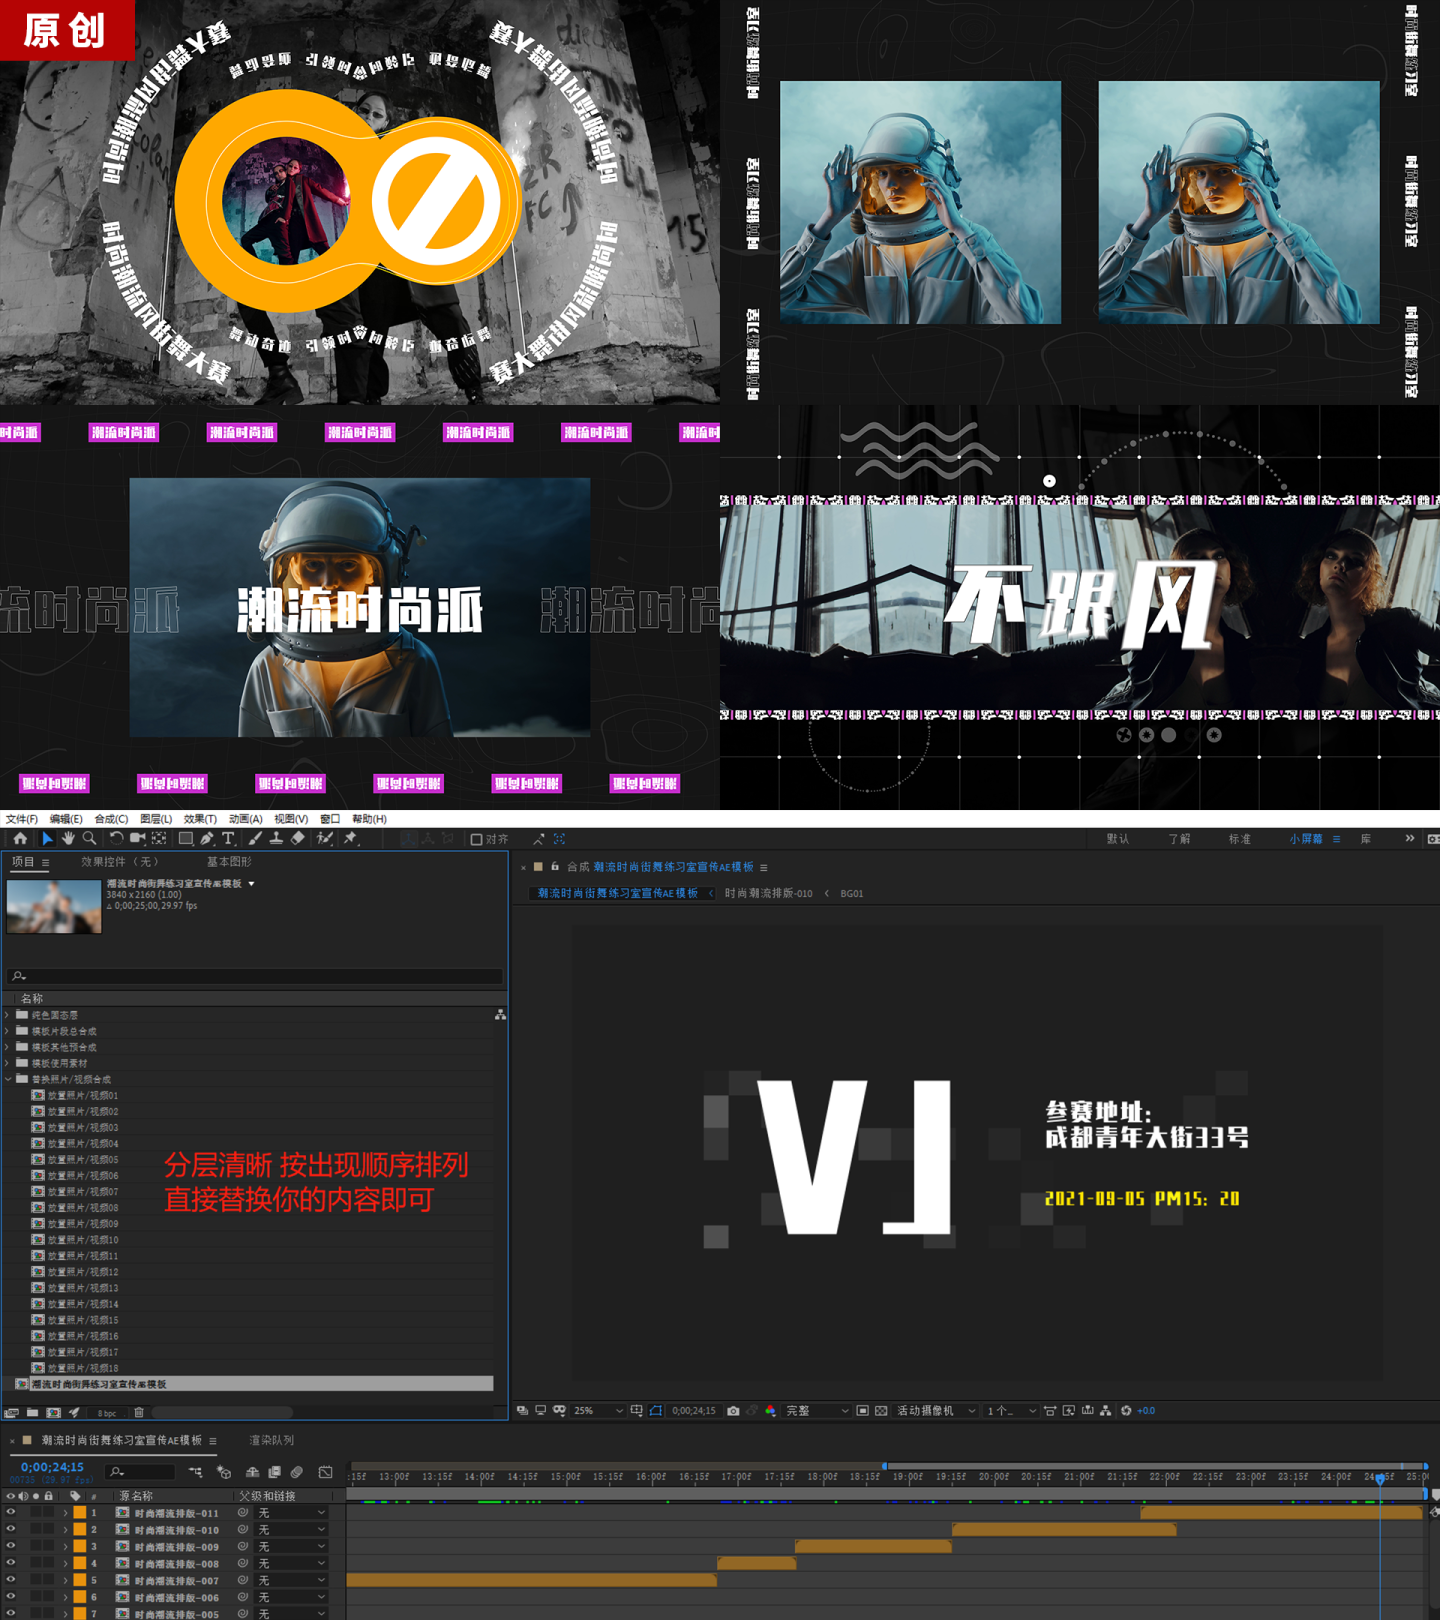
Task: Switch to the 效果控件 tab
Action: click(119, 862)
